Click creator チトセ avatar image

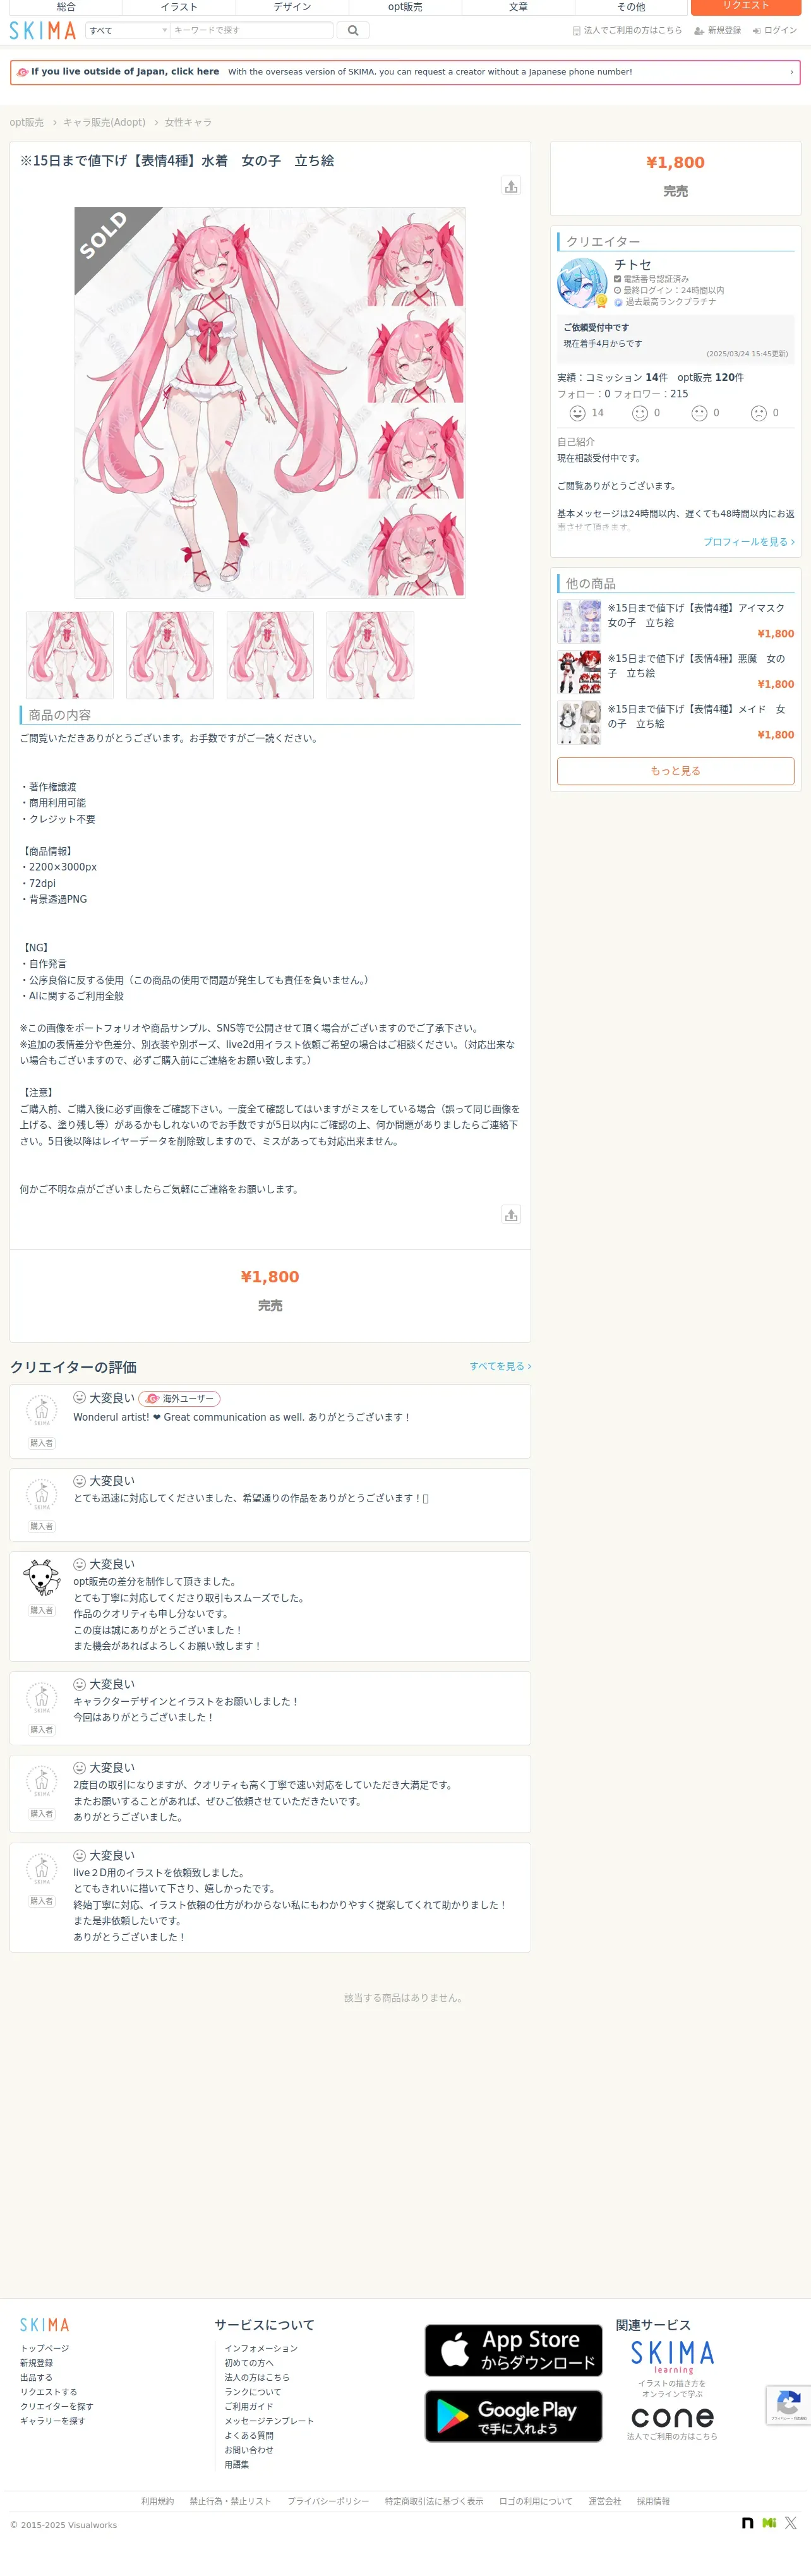pyautogui.click(x=582, y=283)
